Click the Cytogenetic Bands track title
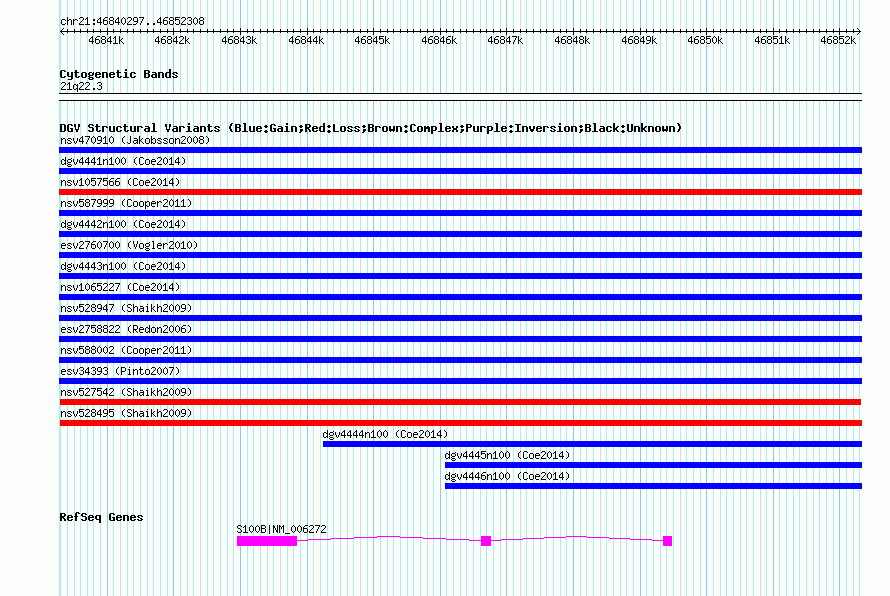This screenshot has height=596, width=890. click(x=119, y=74)
